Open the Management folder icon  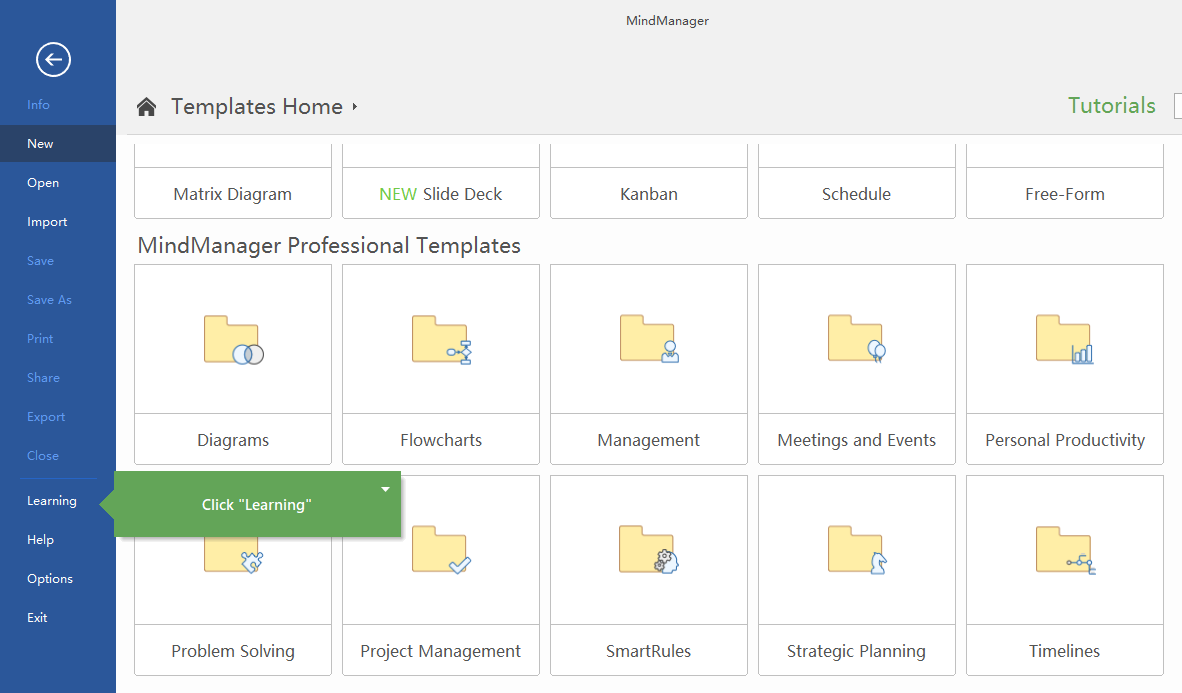(649, 339)
